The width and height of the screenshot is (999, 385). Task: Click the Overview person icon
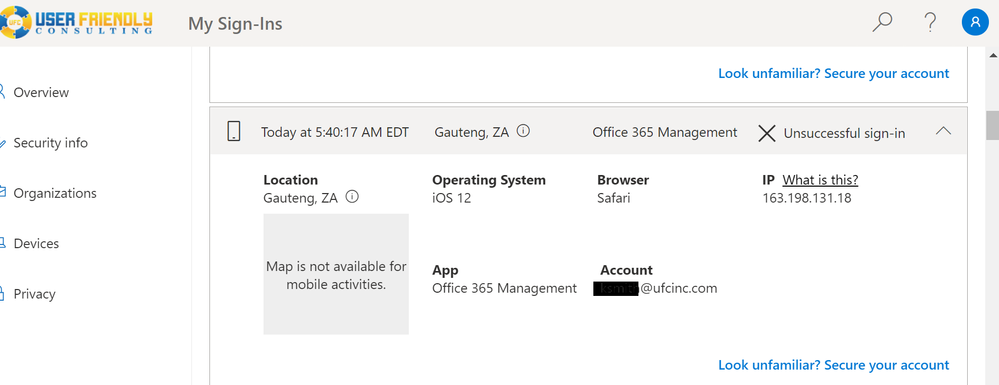tap(3, 92)
